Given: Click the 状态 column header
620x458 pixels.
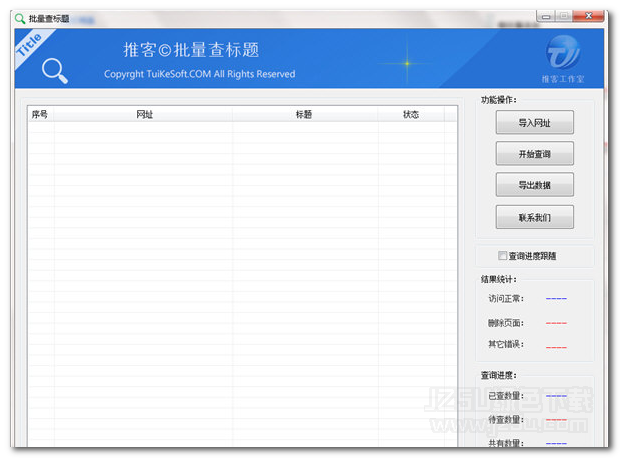Looking at the screenshot, I should [x=411, y=114].
